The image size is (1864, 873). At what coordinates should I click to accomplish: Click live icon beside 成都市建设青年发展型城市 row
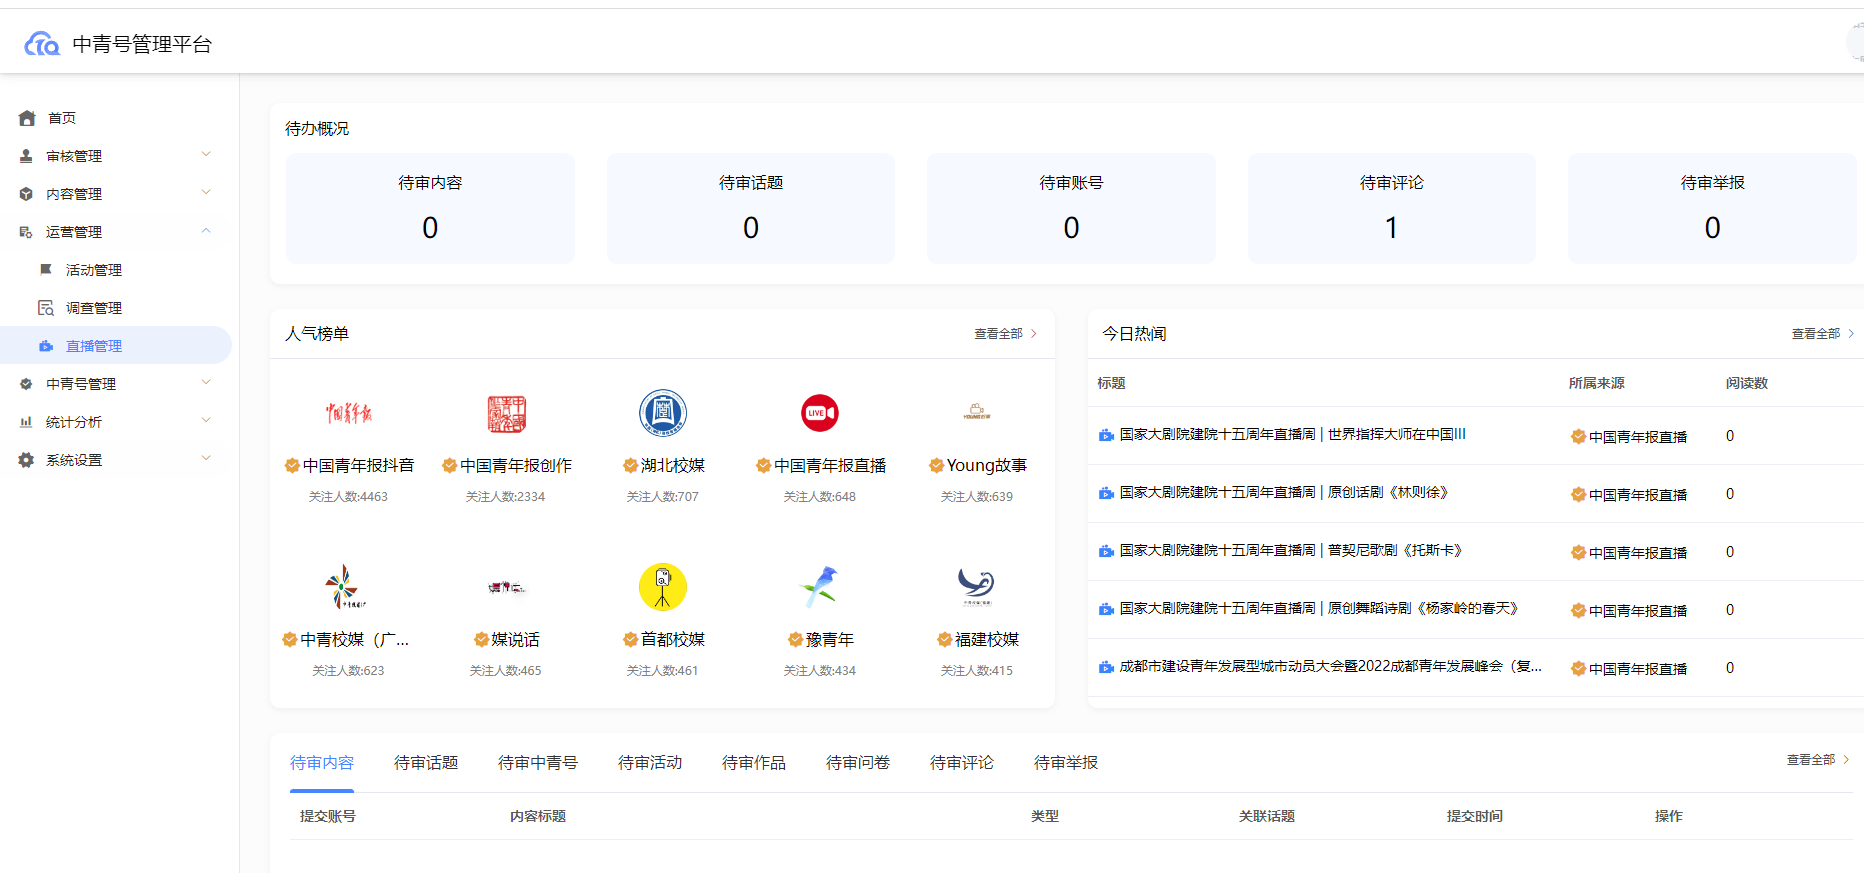click(1106, 667)
